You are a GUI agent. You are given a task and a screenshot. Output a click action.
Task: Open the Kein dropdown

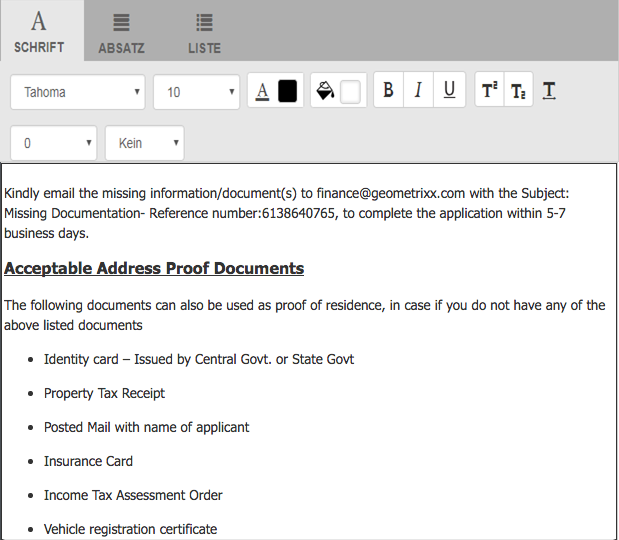coord(144,143)
